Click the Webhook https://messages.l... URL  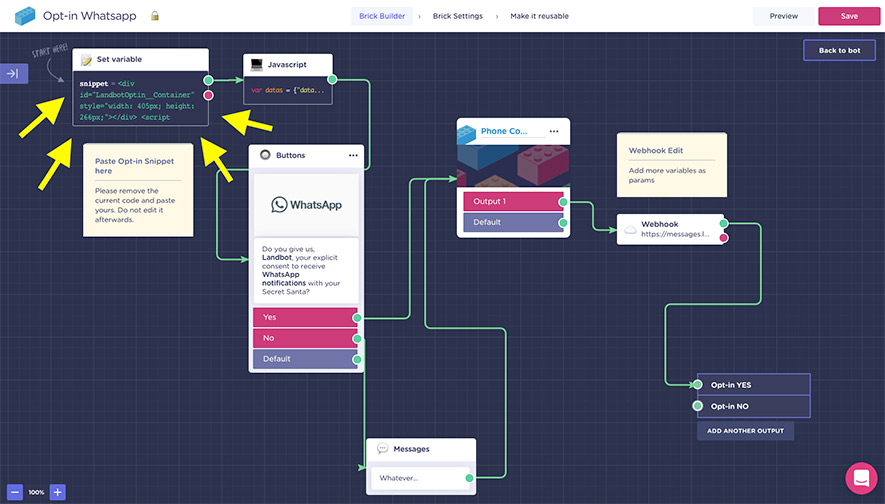[675, 234]
